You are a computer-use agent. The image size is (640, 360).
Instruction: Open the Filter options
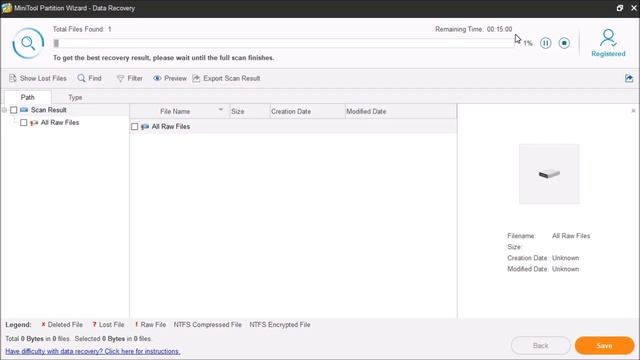coord(129,78)
